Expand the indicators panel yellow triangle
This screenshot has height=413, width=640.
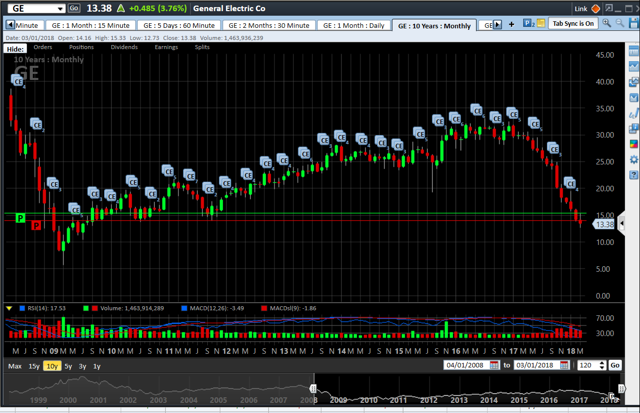tap(9, 309)
